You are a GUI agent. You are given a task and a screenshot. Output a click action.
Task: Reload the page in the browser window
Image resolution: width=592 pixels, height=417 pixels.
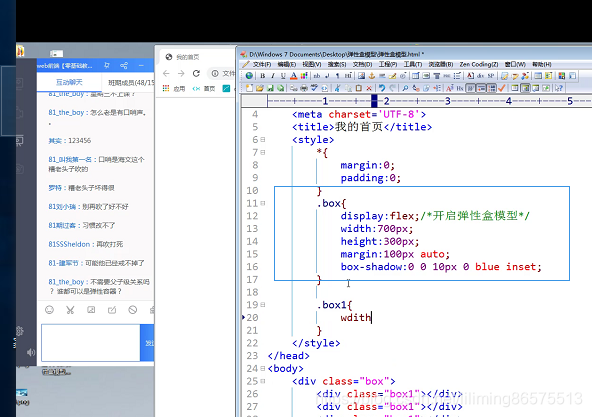click(196, 73)
